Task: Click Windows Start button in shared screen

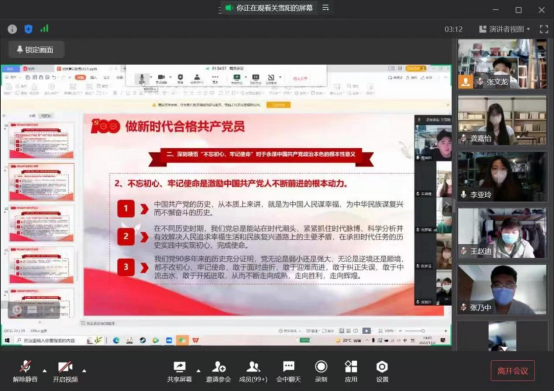Action: 7,340
